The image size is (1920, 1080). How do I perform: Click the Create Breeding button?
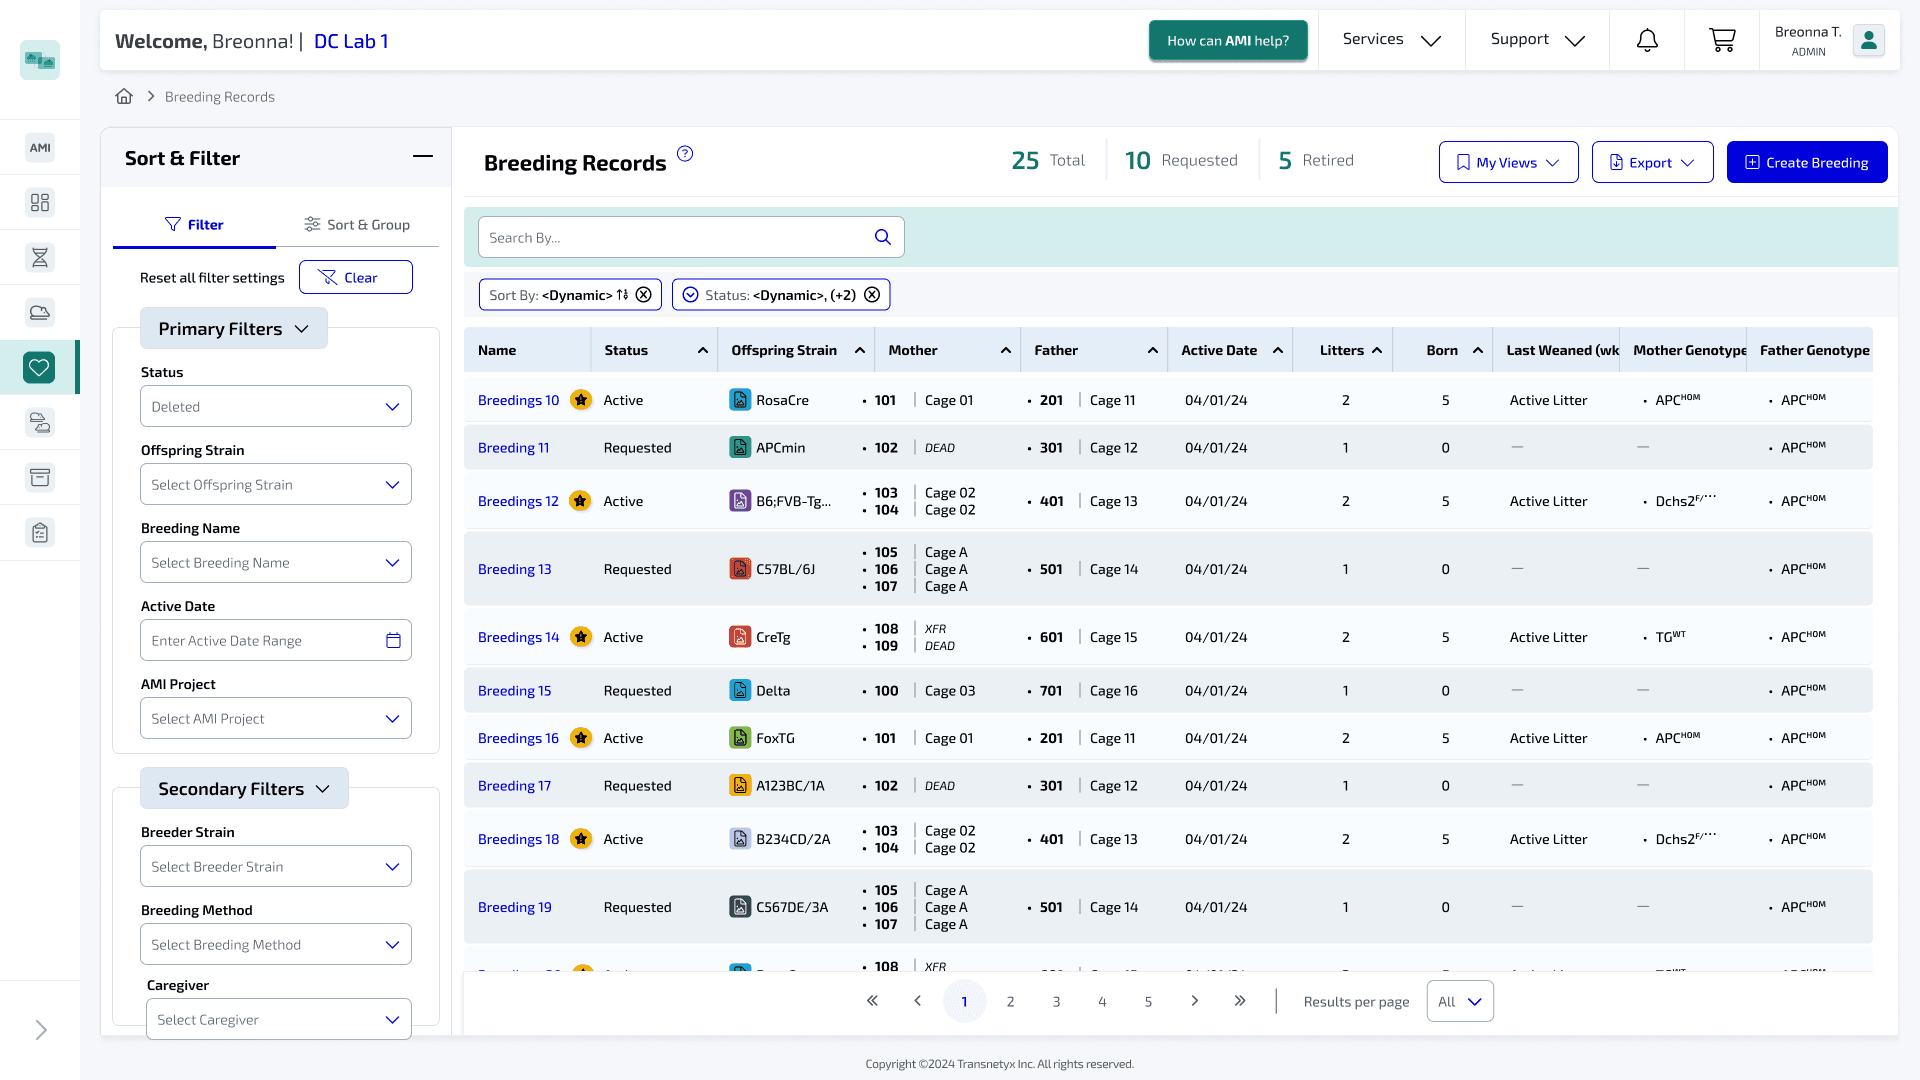(x=1807, y=162)
